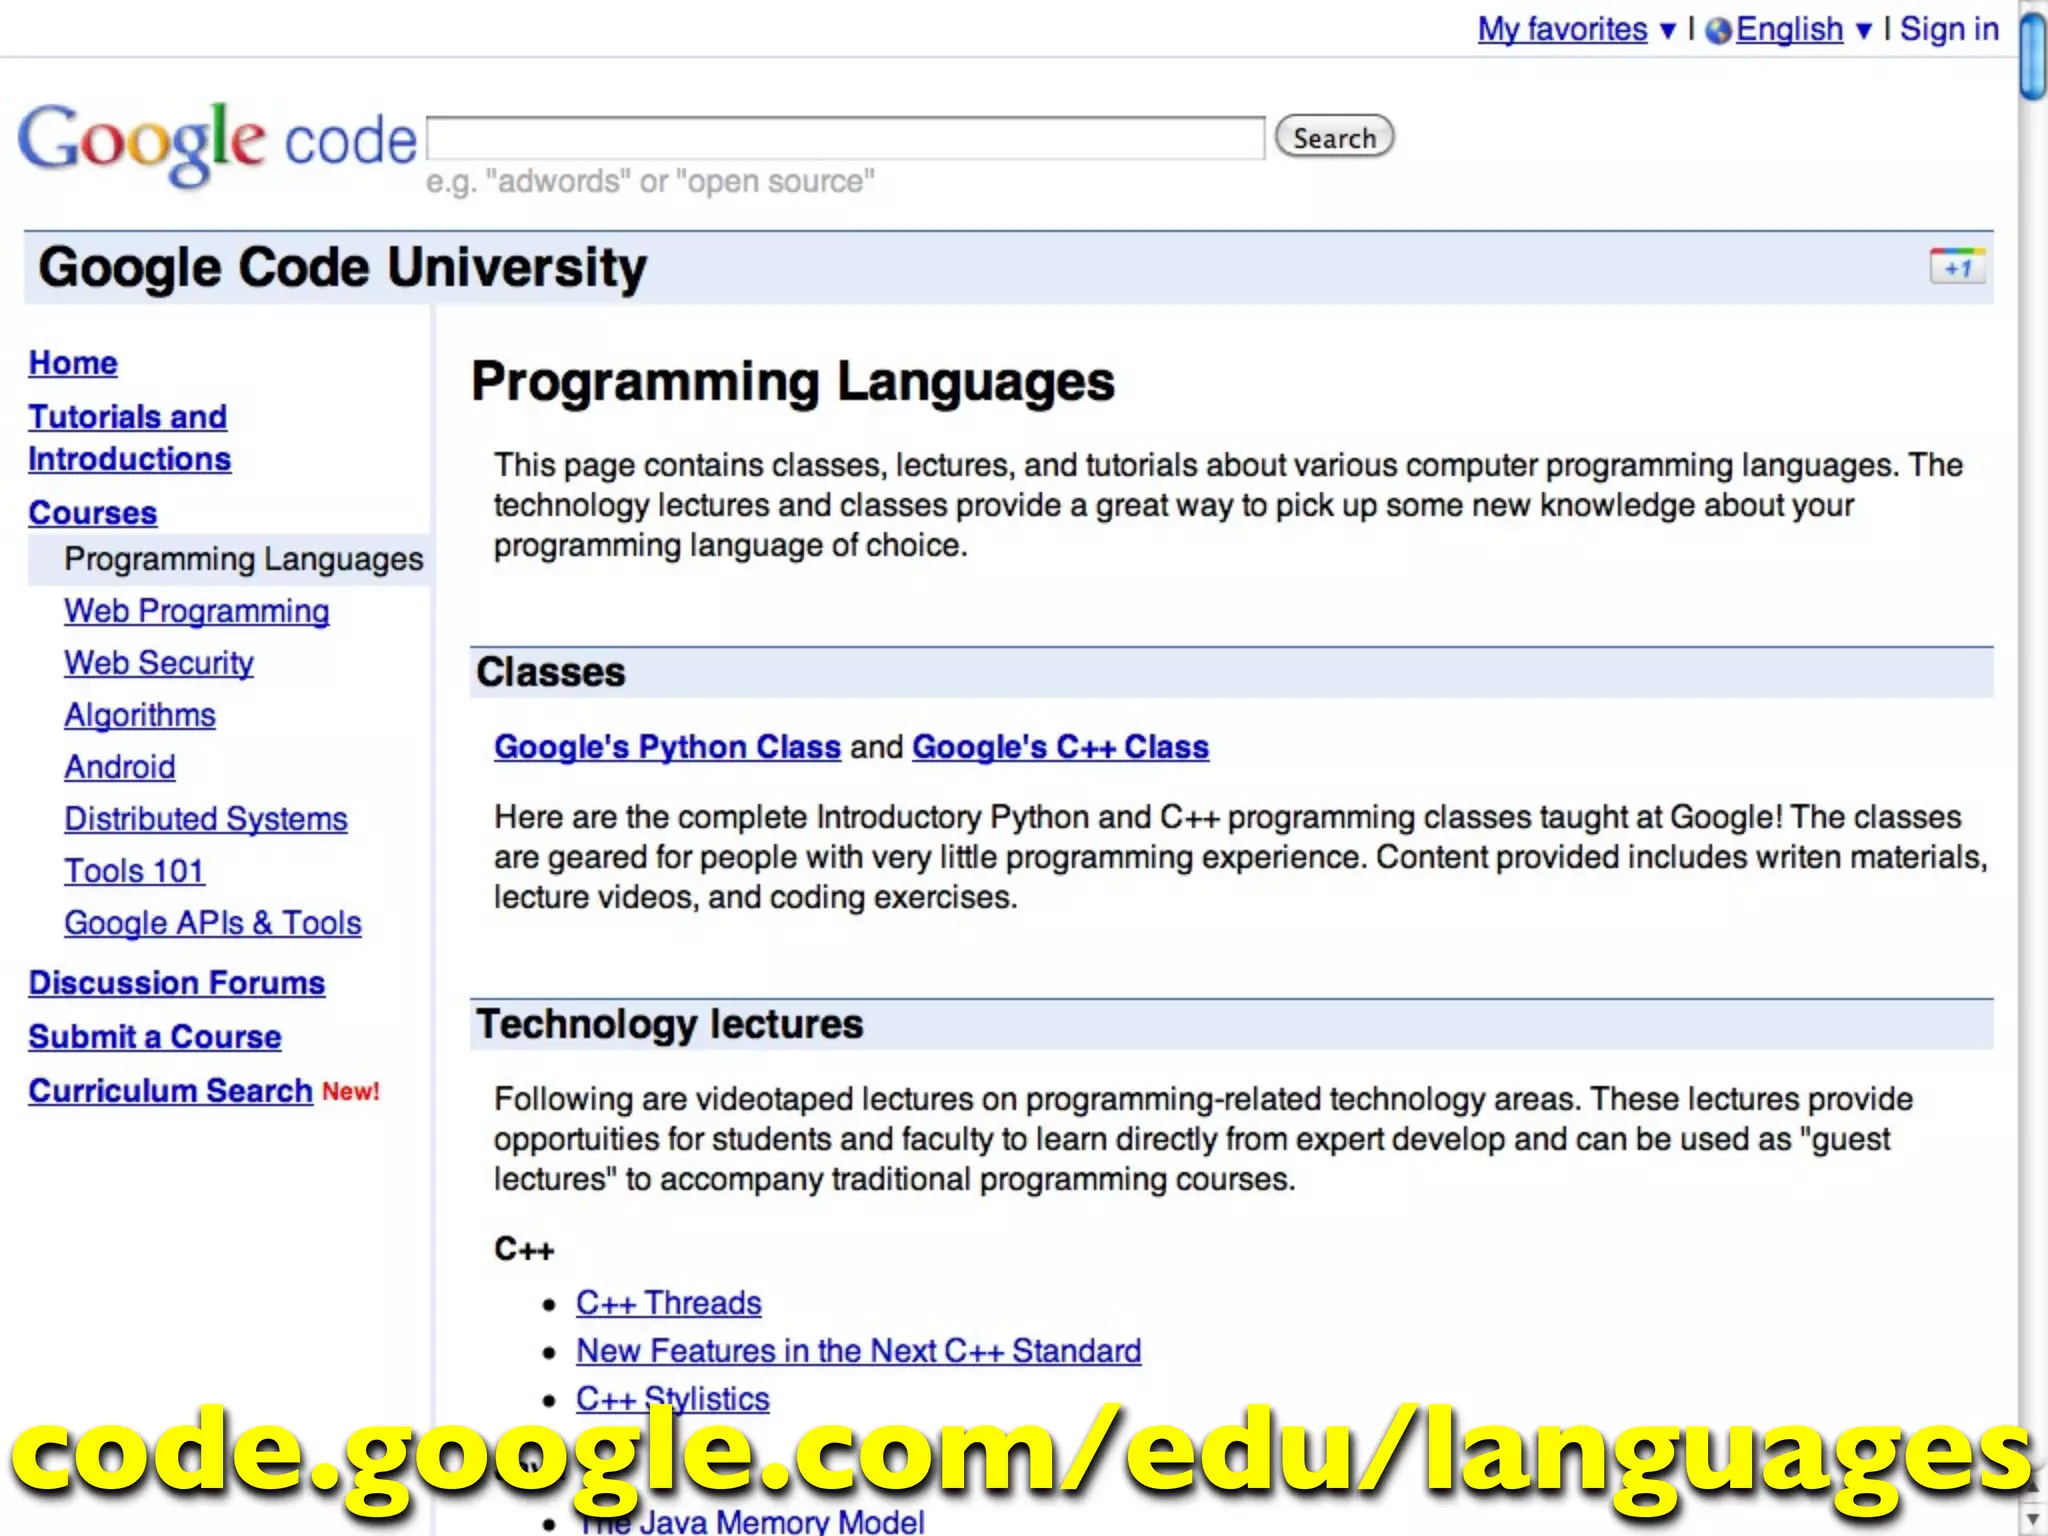This screenshot has height=1536, width=2048.
Task: Click the Google Code University heading
Action: tap(342, 268)
